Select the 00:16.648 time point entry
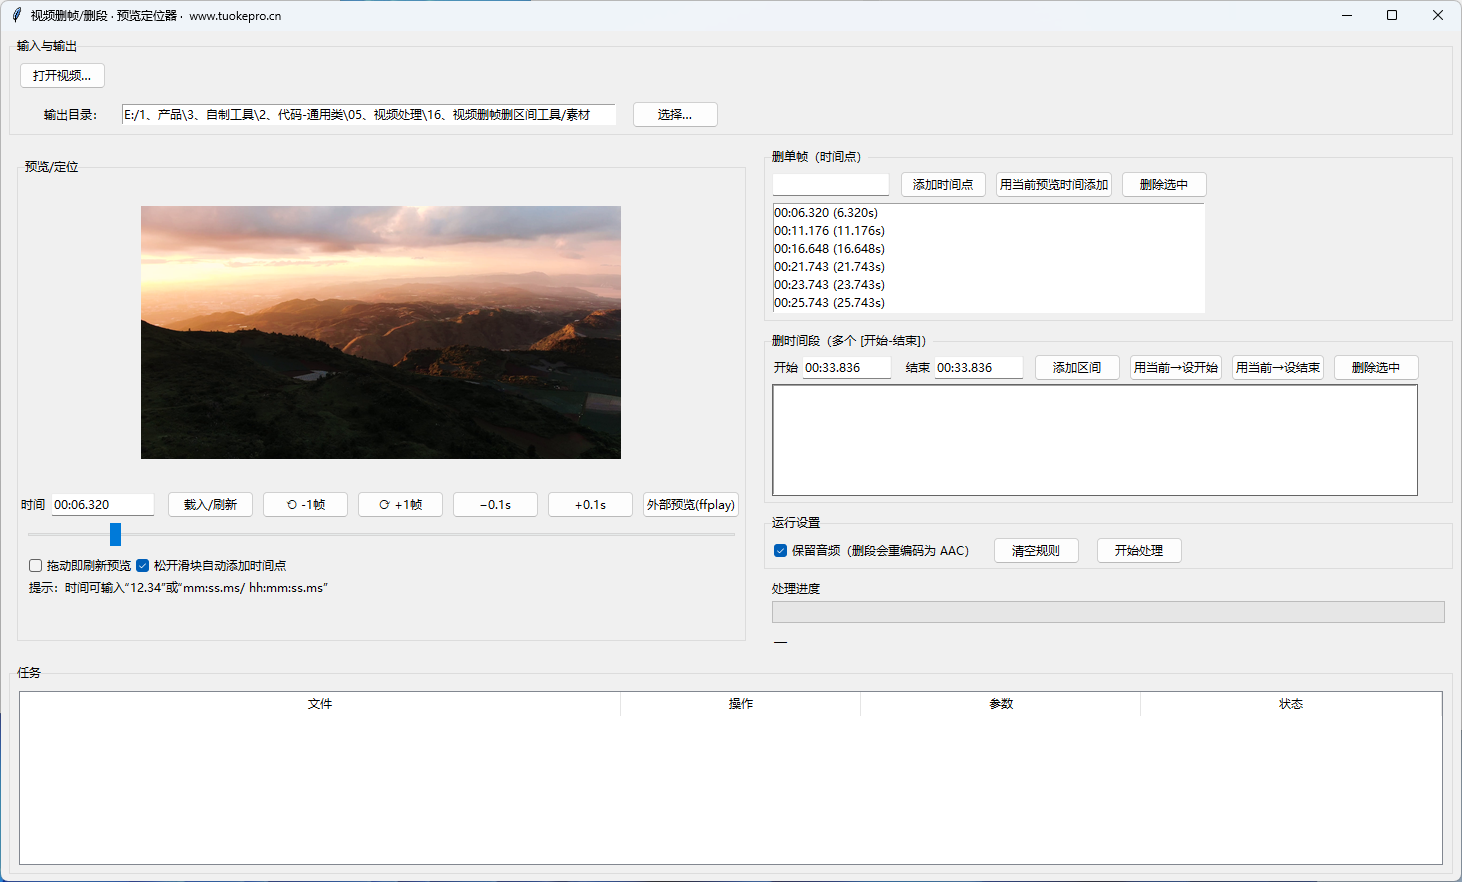 829,249
